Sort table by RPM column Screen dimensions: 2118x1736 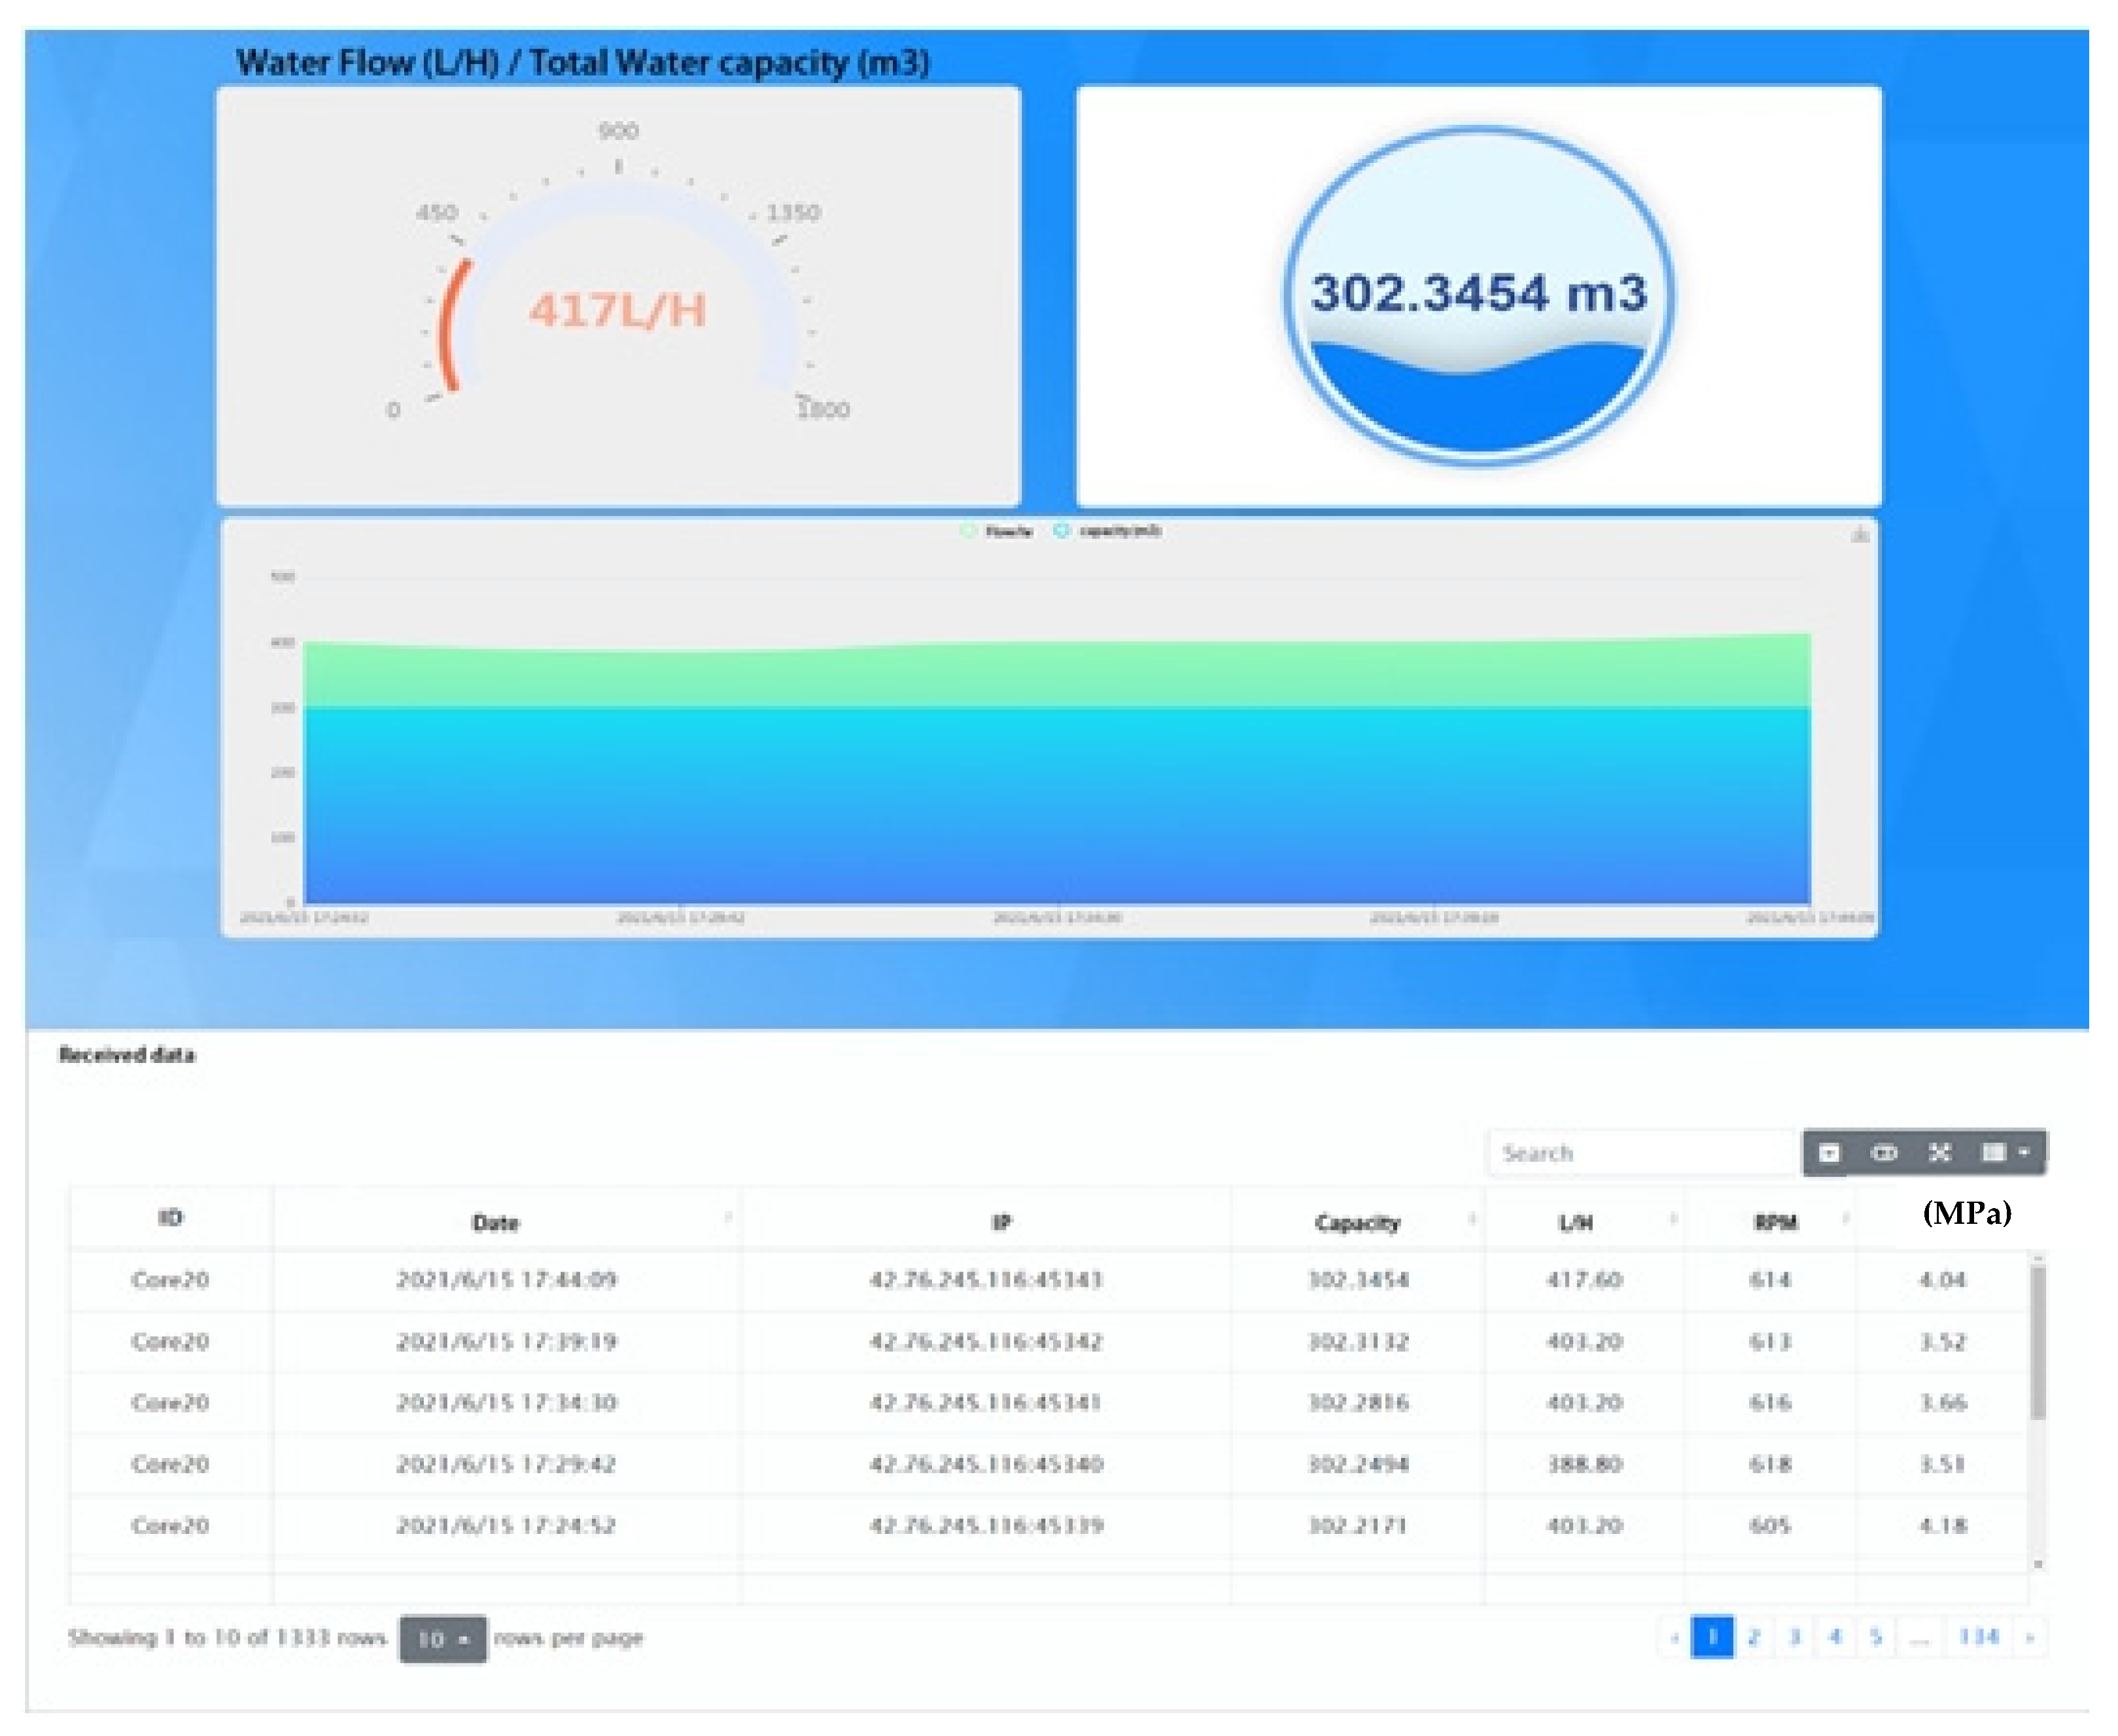point(1775,1222)
